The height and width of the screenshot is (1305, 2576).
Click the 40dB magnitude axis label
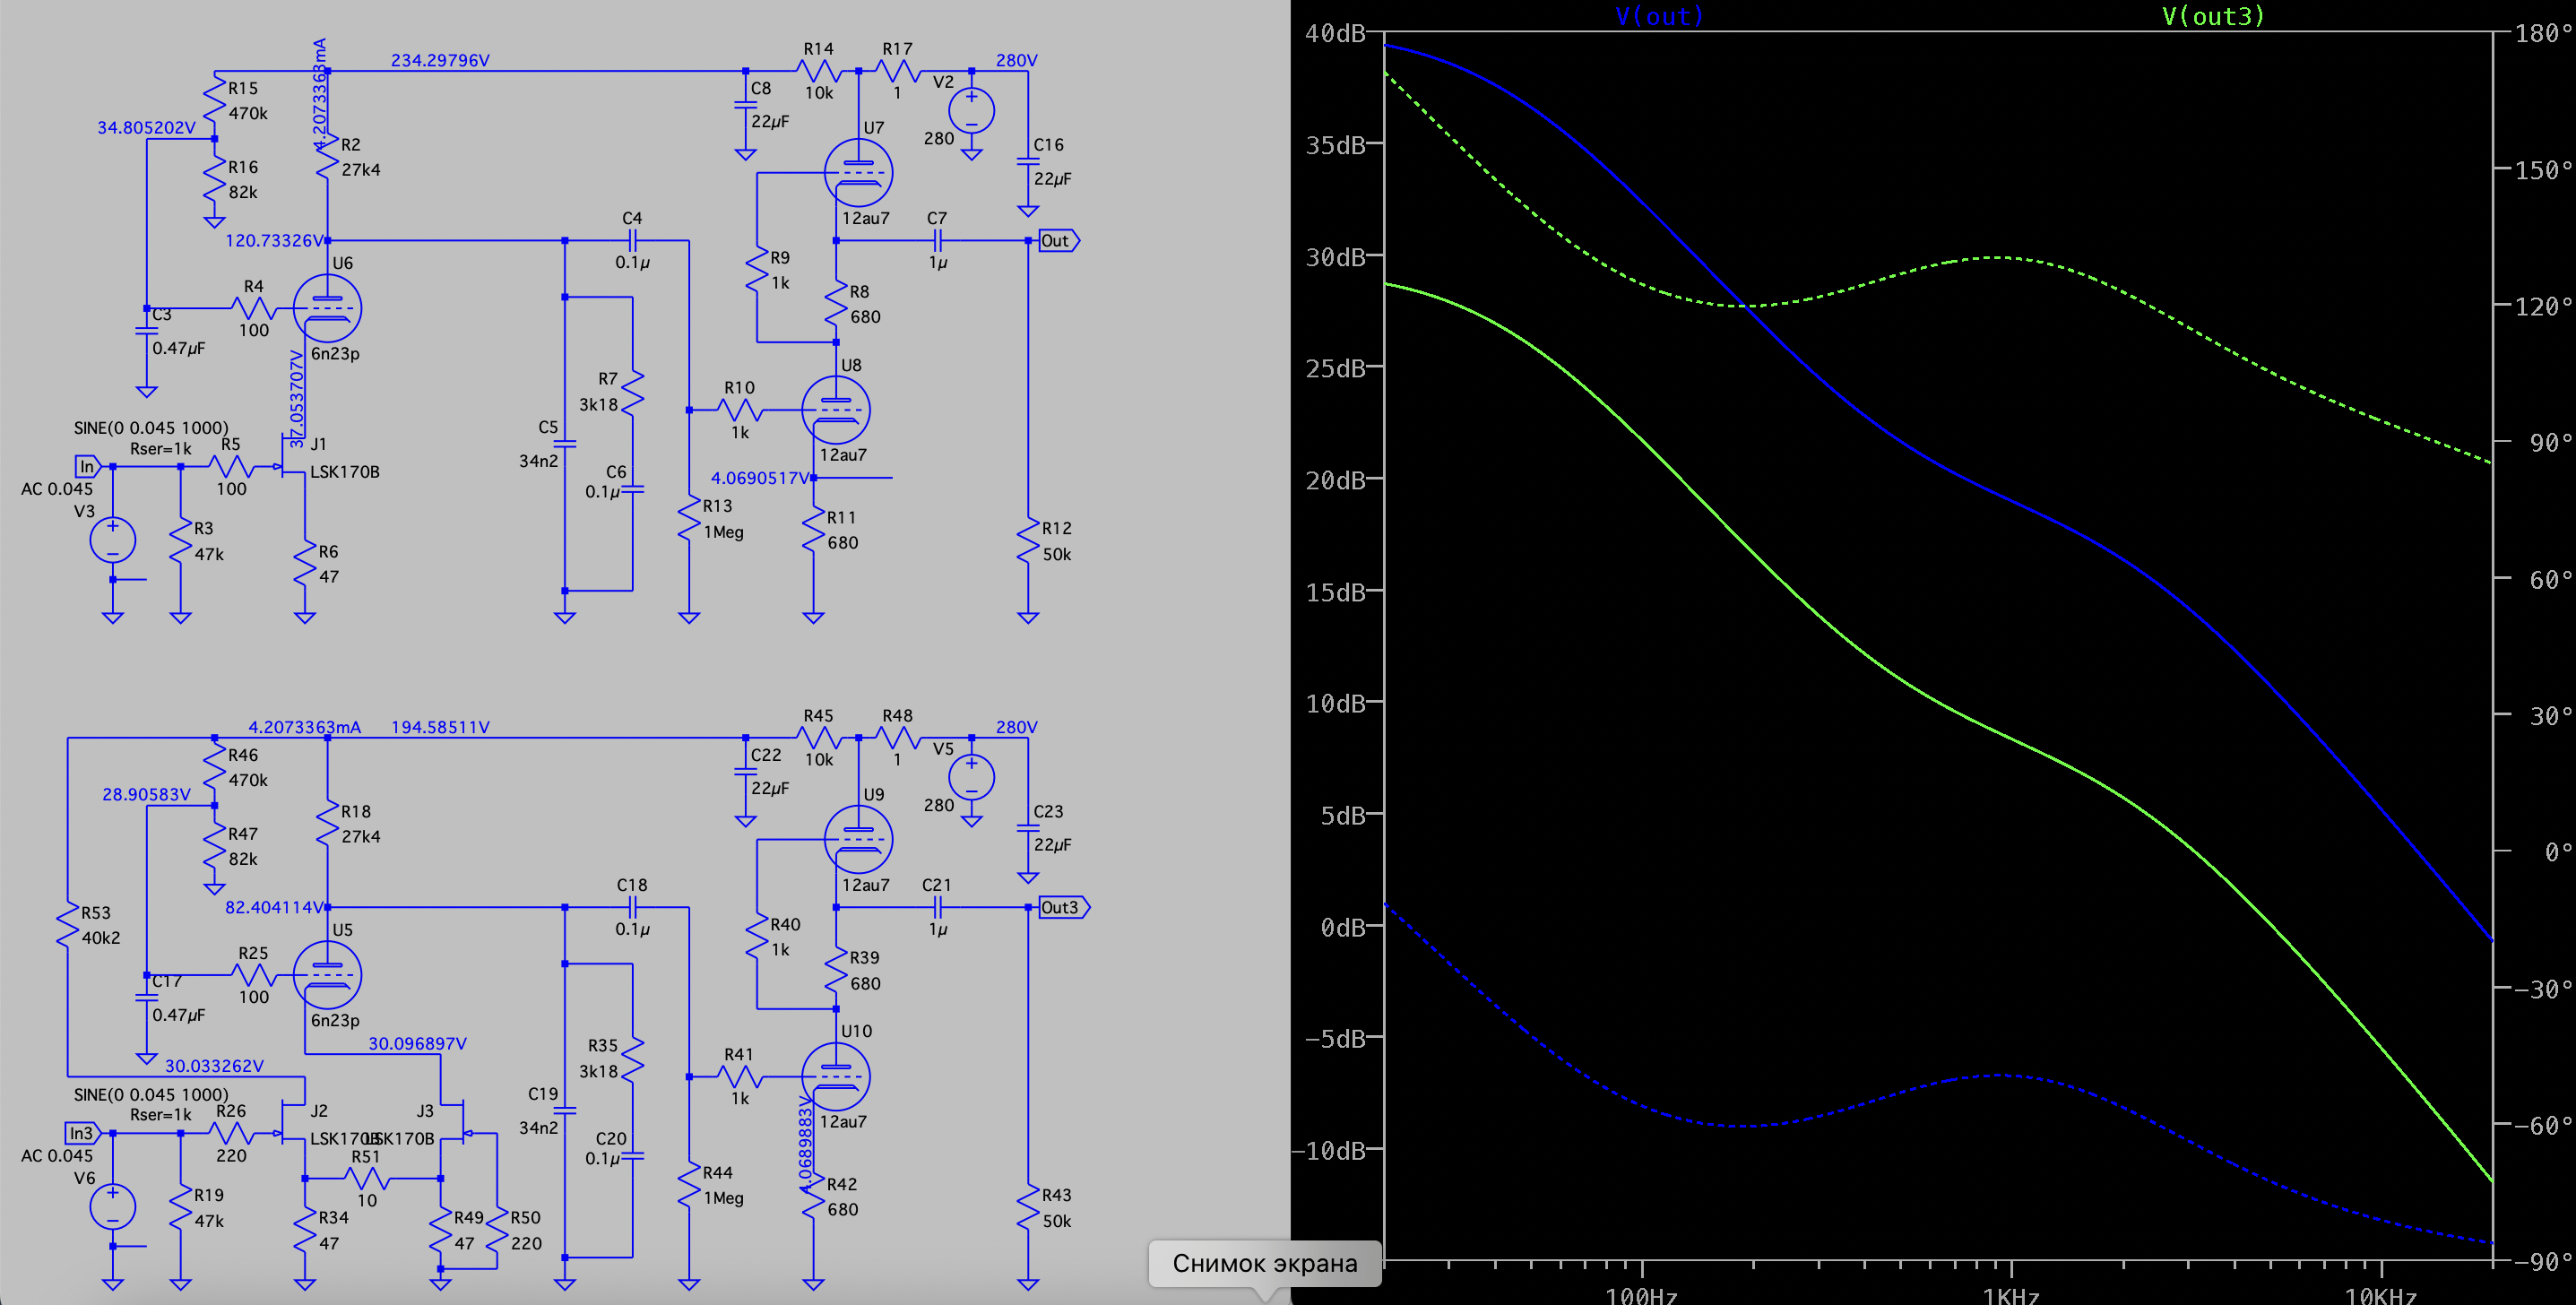1335,34
